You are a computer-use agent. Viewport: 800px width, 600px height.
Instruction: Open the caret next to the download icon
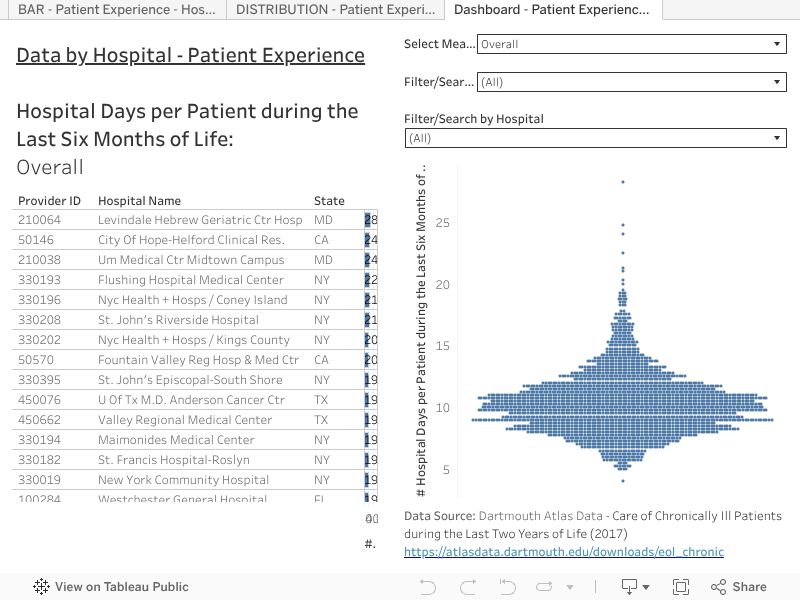[x=646, y=587]
